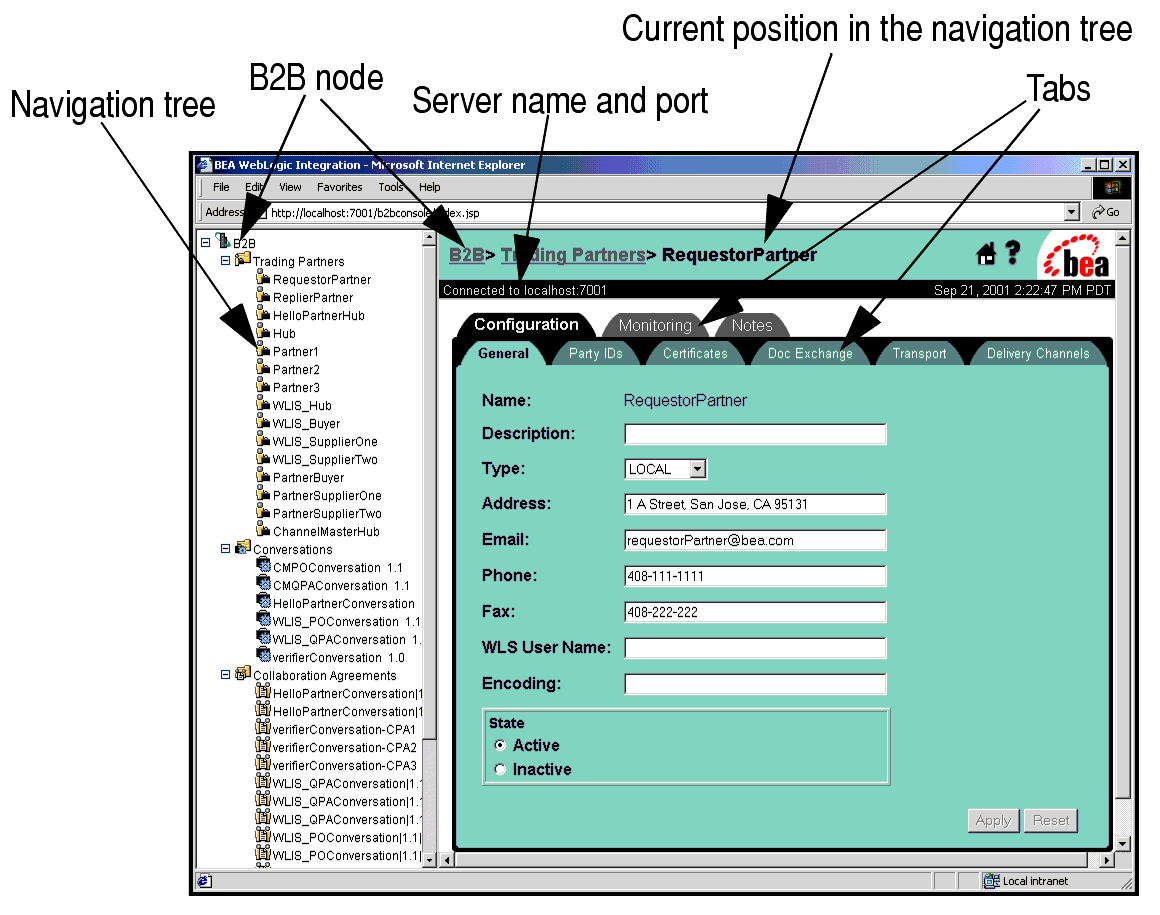Click the folder icon beside Conversations

243,547
